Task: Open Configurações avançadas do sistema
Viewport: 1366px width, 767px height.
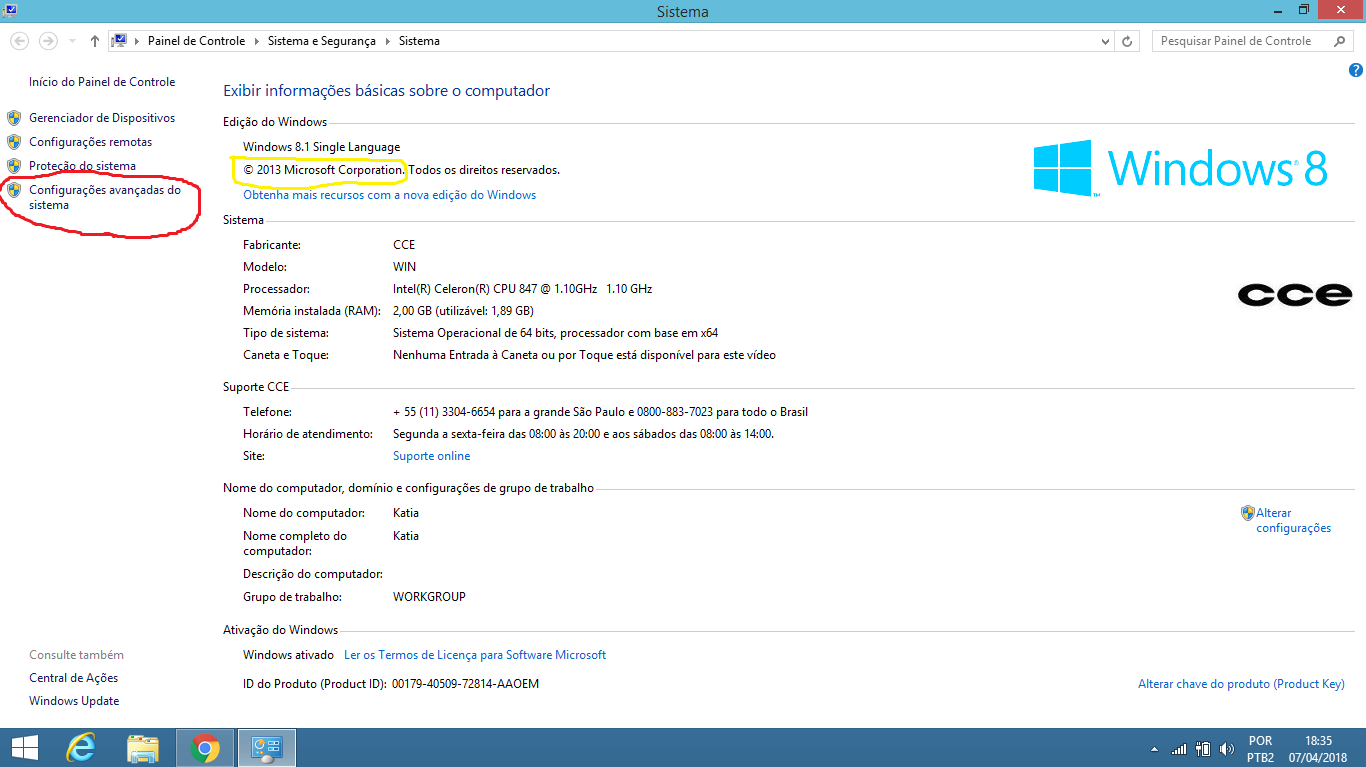Action: click(x=105, y=197)
